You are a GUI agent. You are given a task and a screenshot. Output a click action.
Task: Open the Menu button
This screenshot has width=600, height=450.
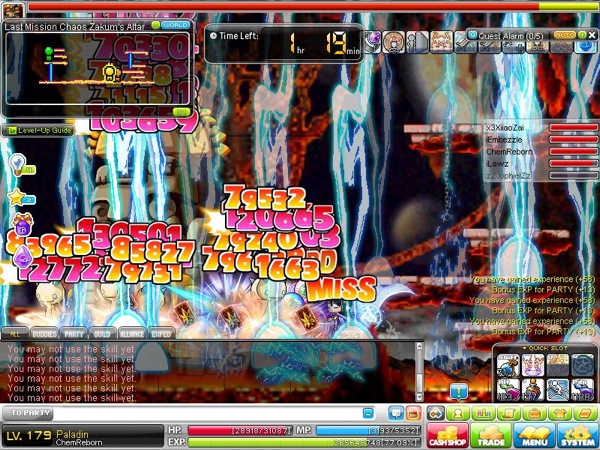pos(534,435)
